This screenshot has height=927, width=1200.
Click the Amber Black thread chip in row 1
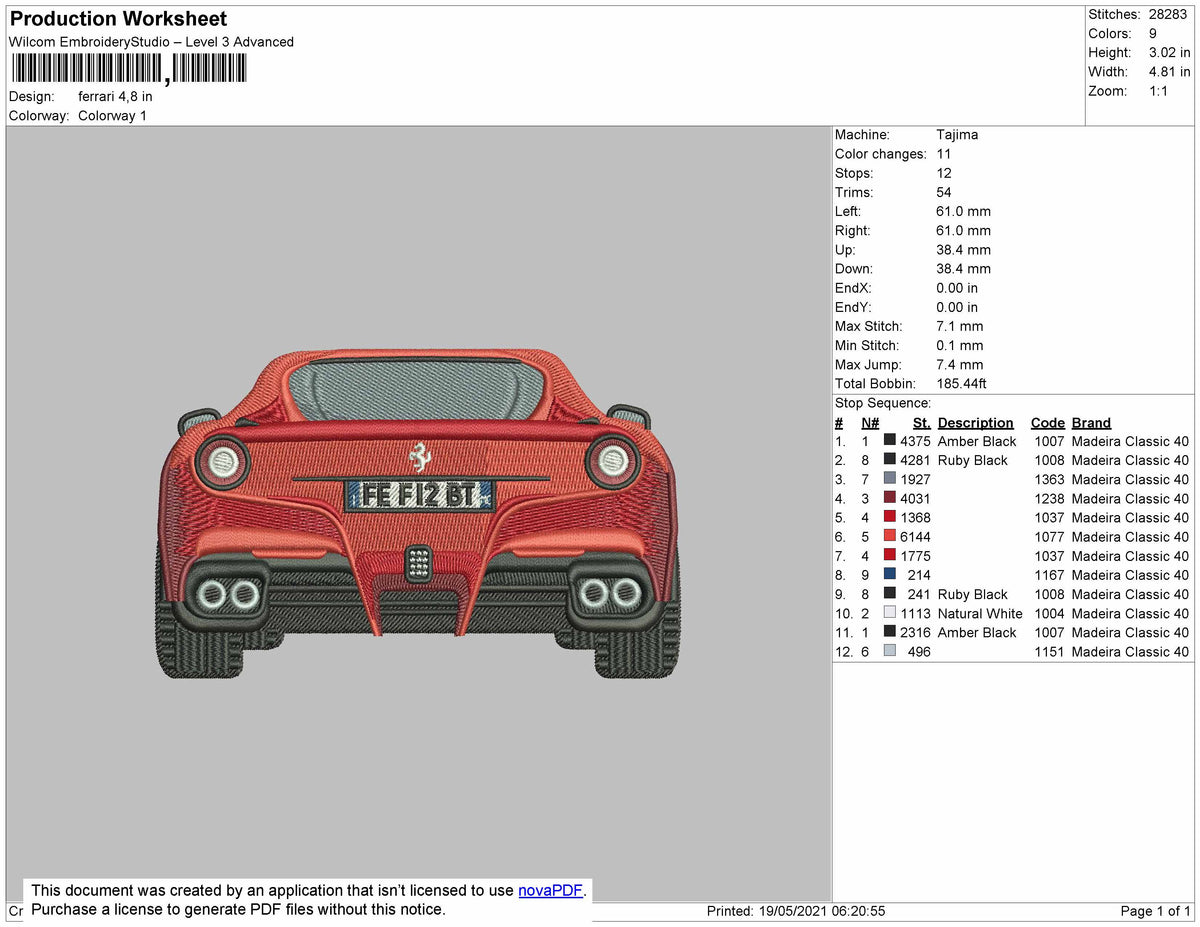point(888,441)
